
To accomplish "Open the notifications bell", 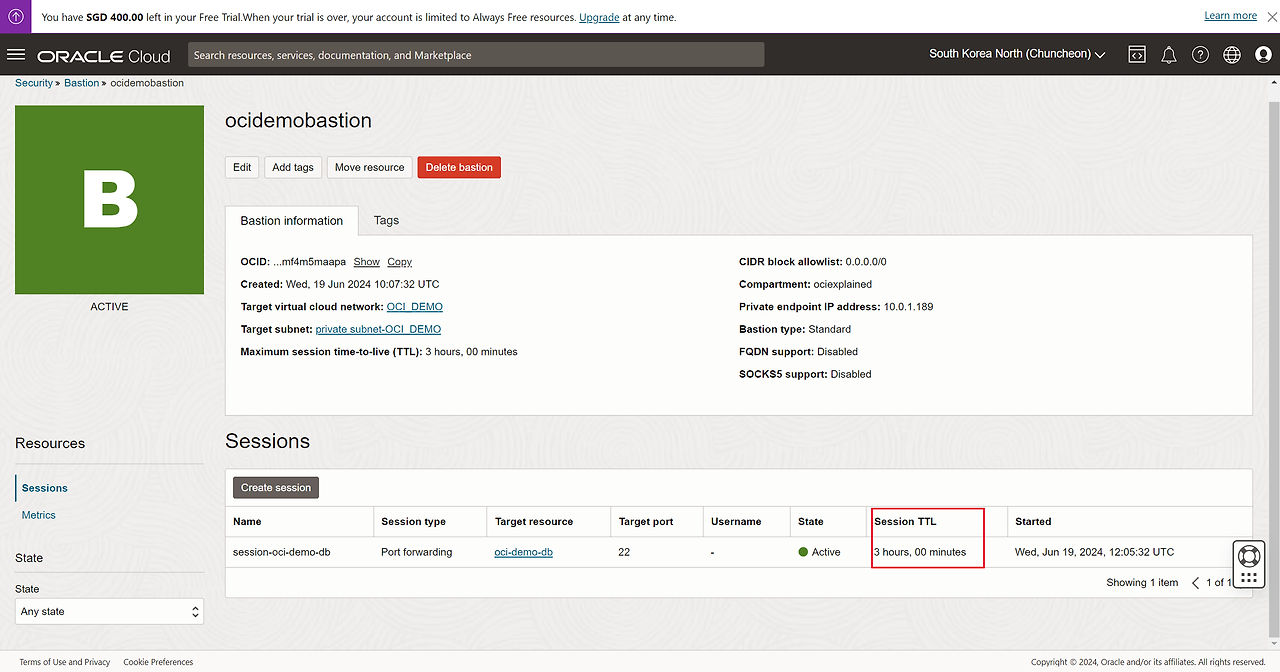I will (x=1168, y=55).
